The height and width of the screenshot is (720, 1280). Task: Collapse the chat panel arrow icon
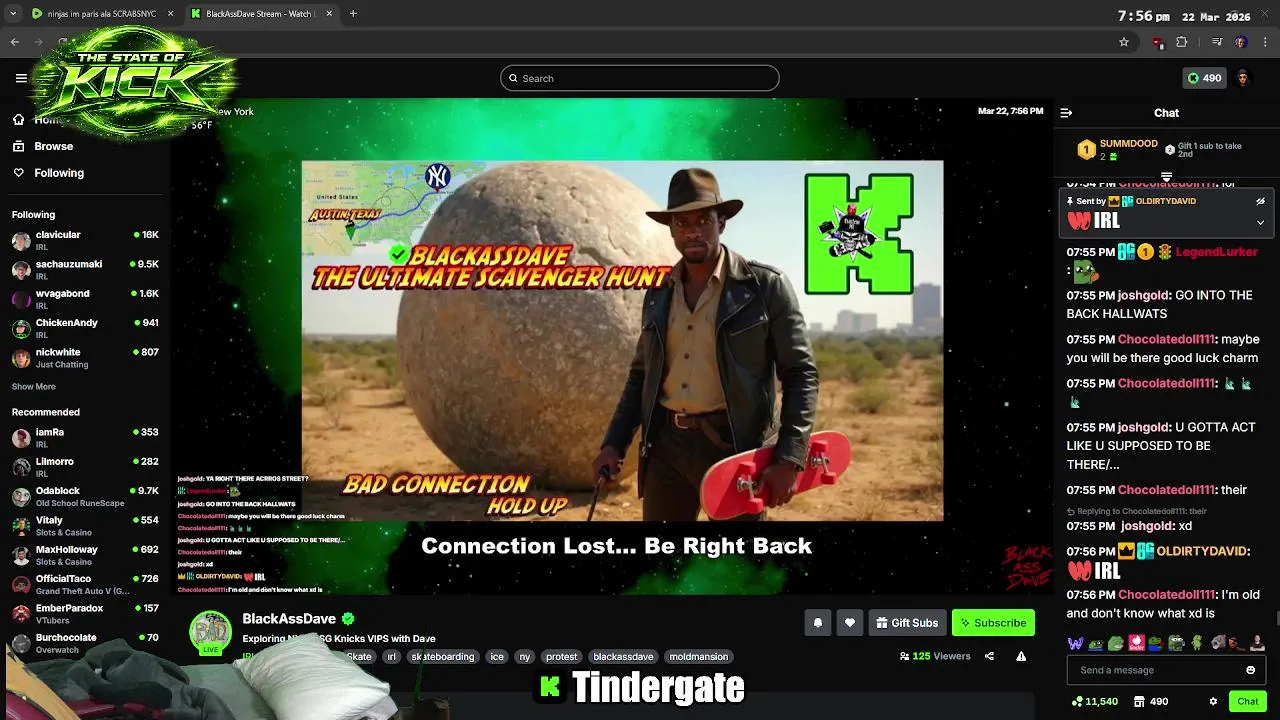click(1066, 113)
